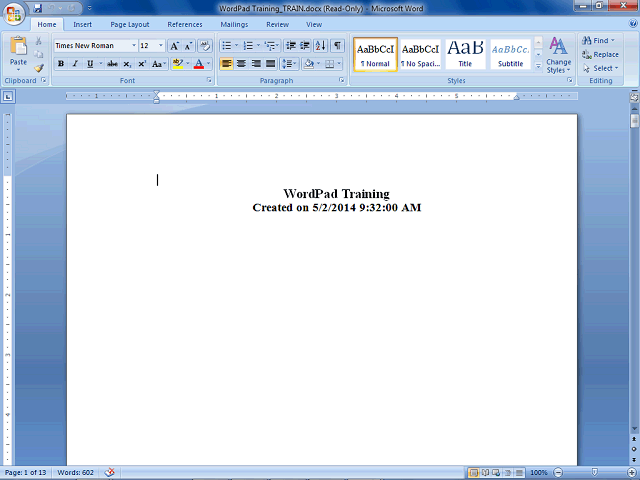Launch the Paragraph dialog box

click(x=342, y=80)
